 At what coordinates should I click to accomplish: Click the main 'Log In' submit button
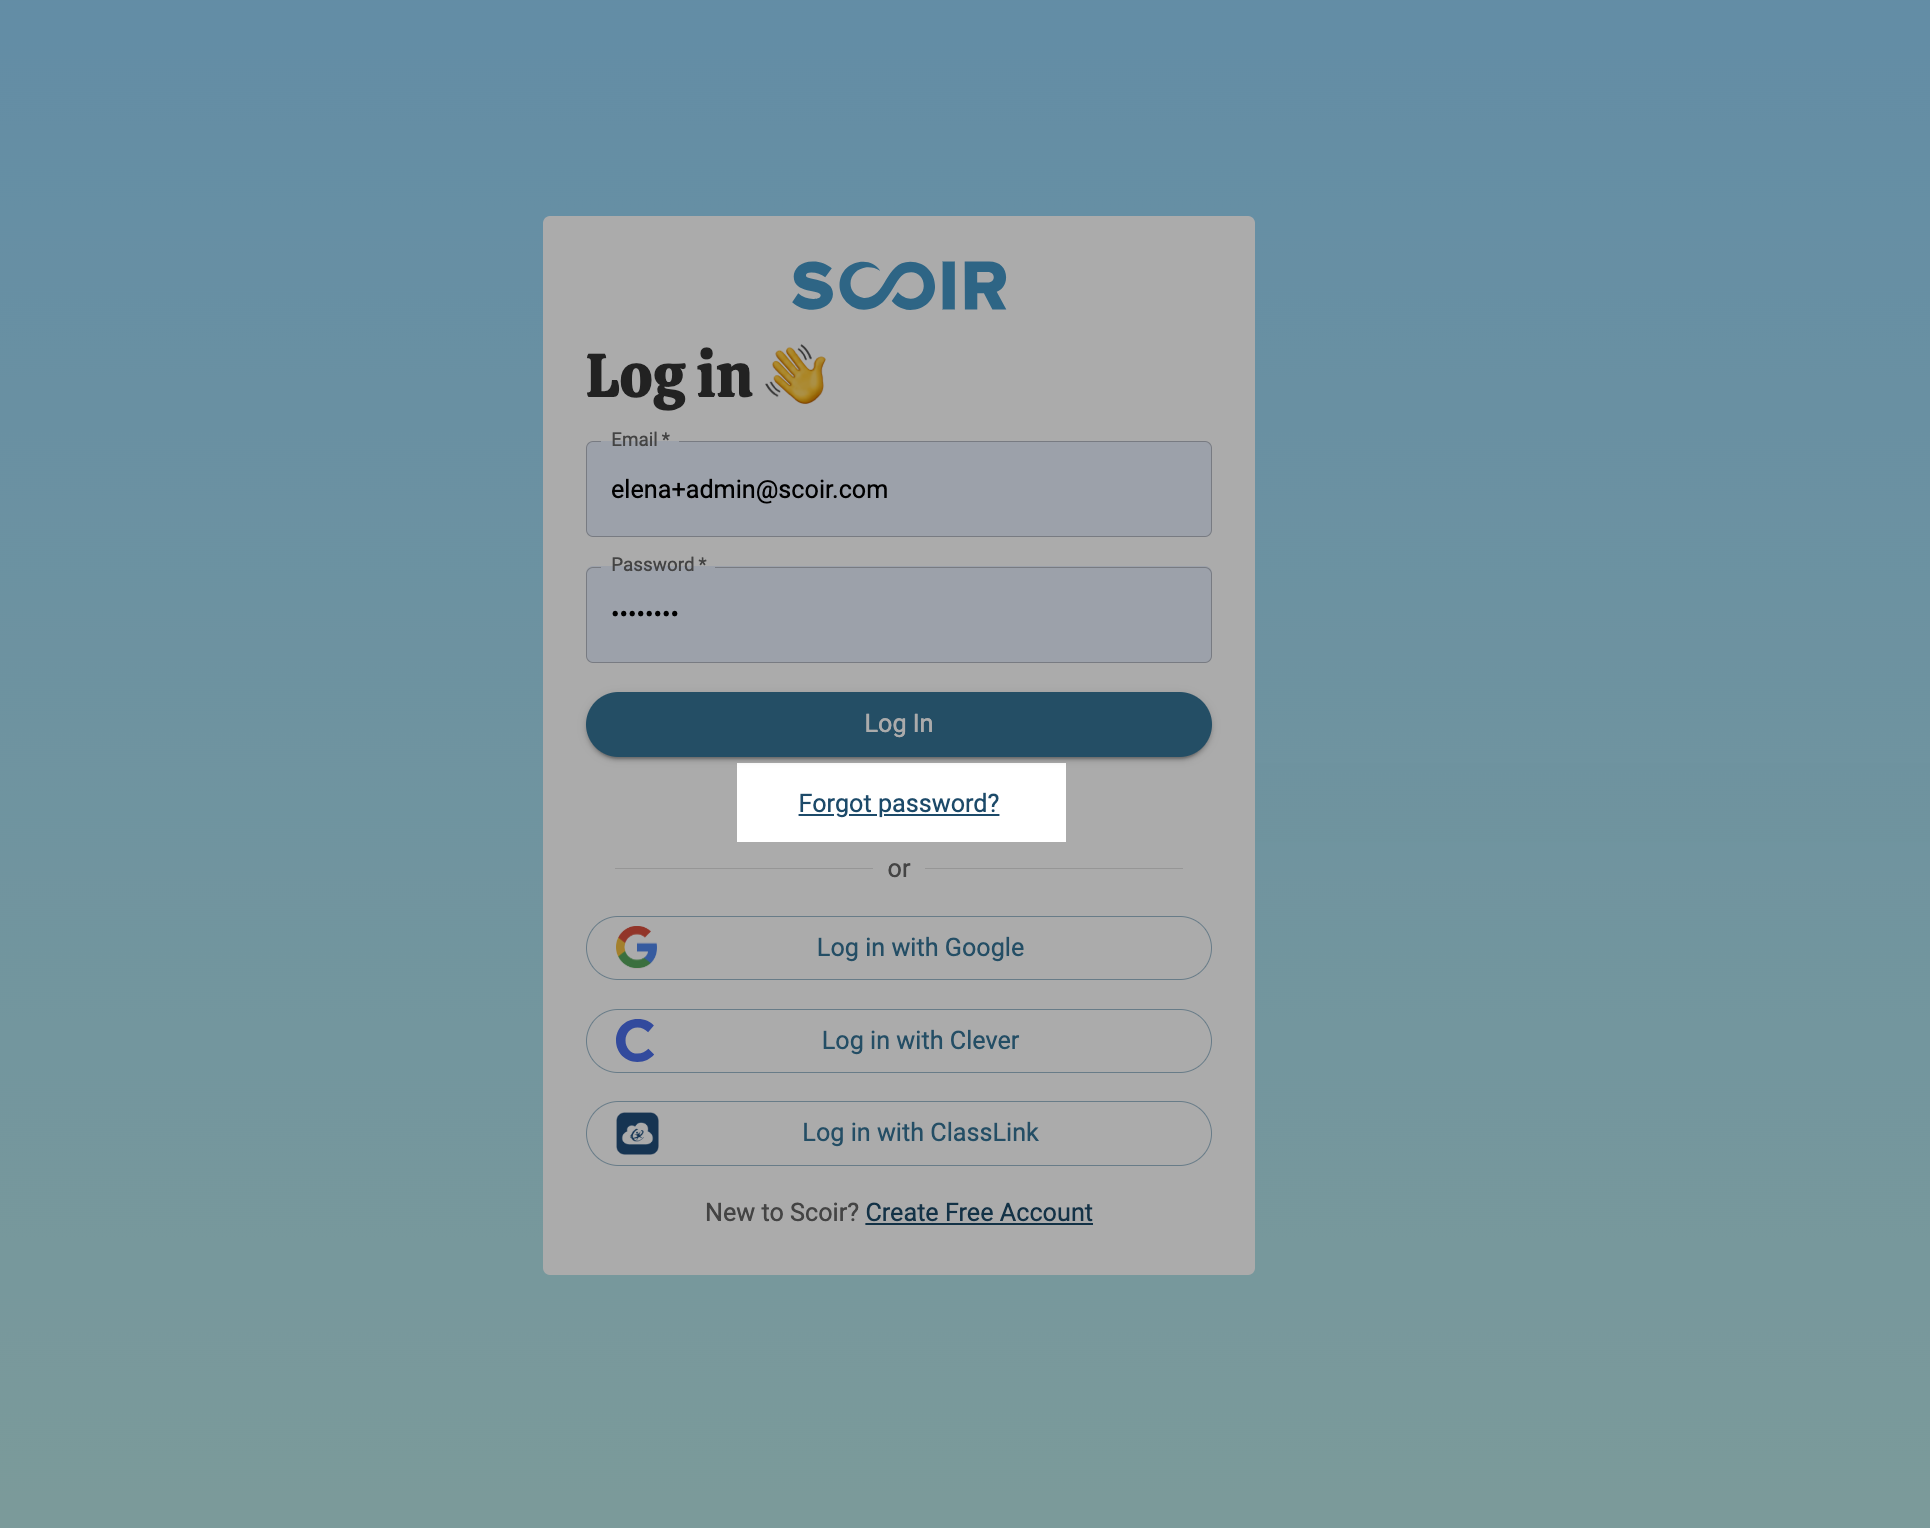click(898, 724)
